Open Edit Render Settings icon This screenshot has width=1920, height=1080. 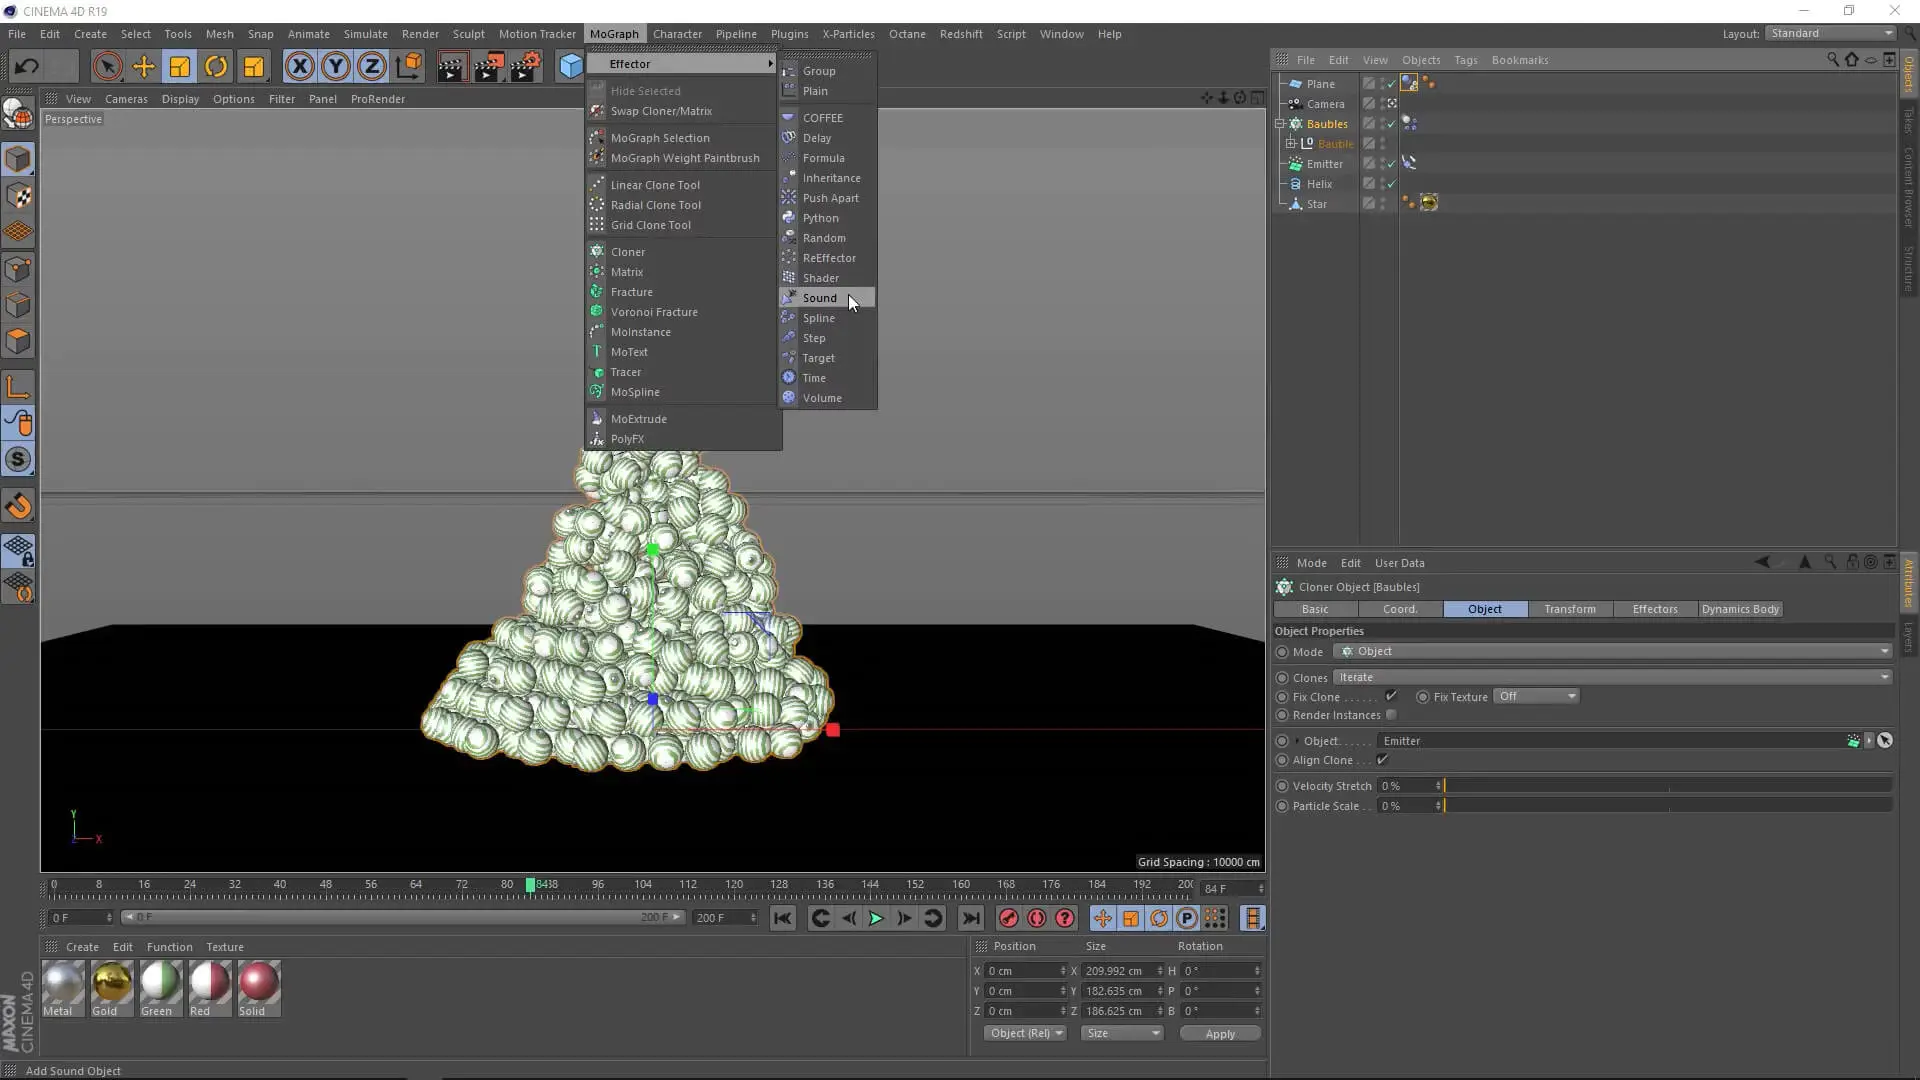tap(525, 67)
